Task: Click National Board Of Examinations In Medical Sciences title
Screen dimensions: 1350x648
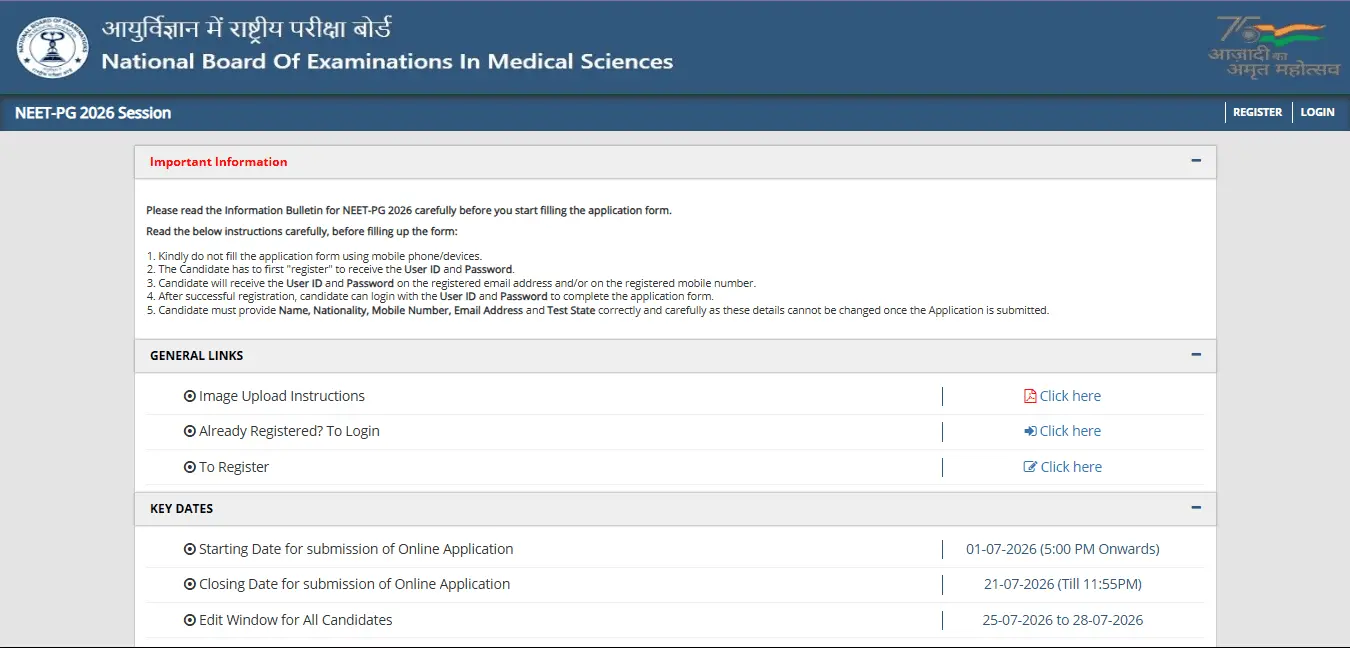Action: 387,62
